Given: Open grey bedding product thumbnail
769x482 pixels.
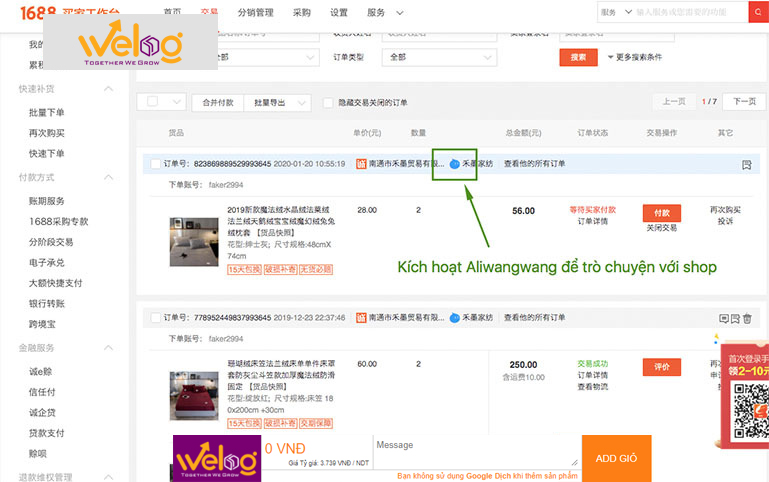Looking at the screenshot, I should (x=194, y=242).
